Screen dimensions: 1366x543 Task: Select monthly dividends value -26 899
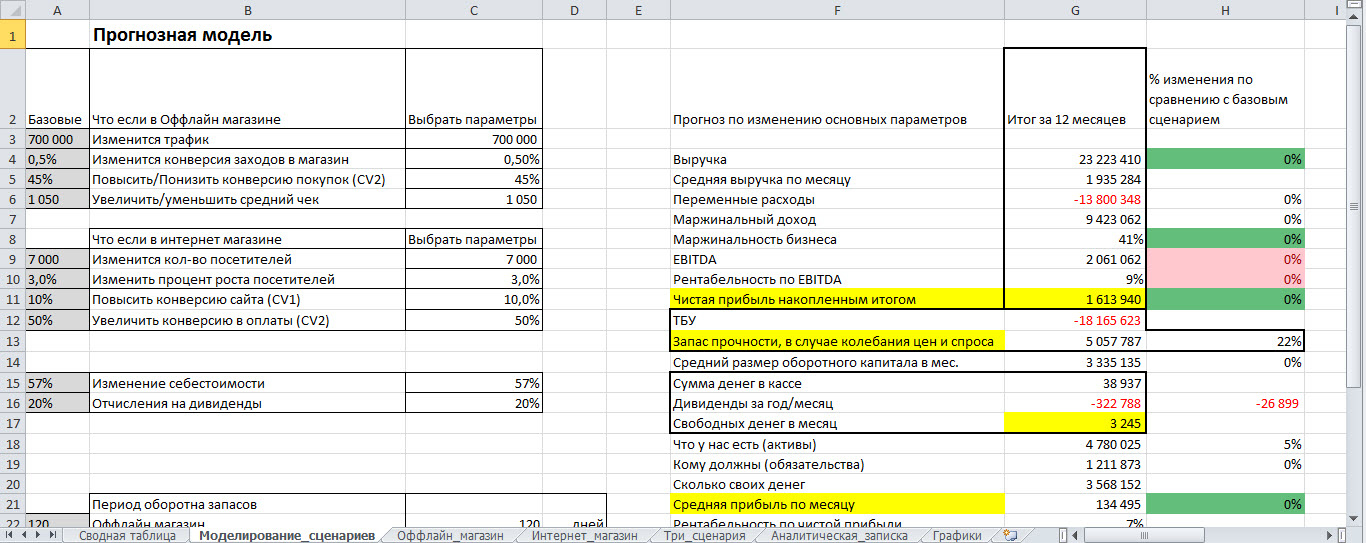click(1225, 403)
